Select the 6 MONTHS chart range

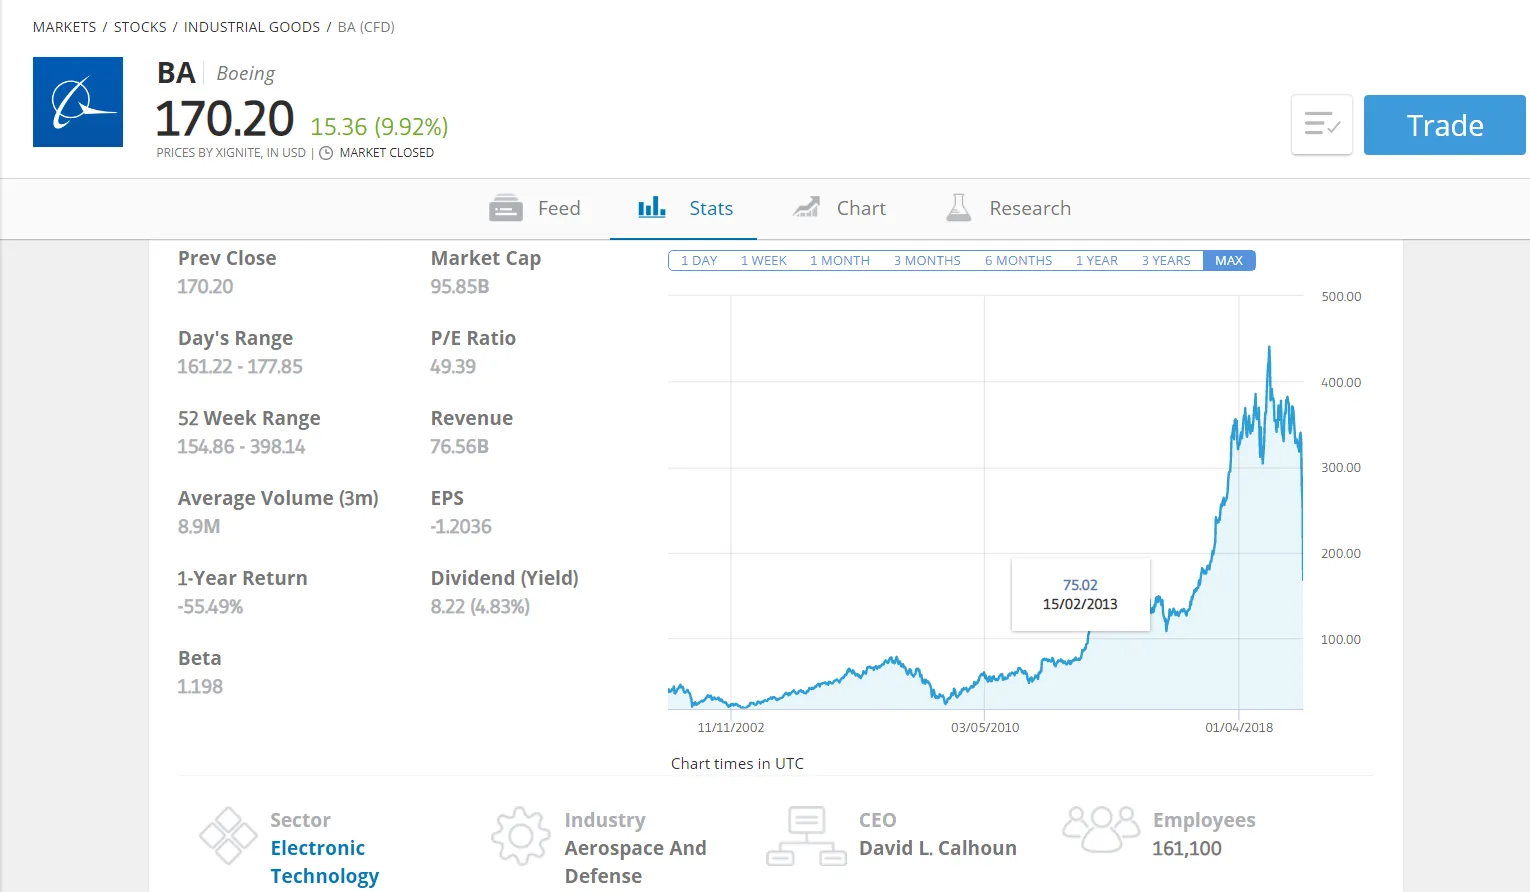pos(1018,261)
